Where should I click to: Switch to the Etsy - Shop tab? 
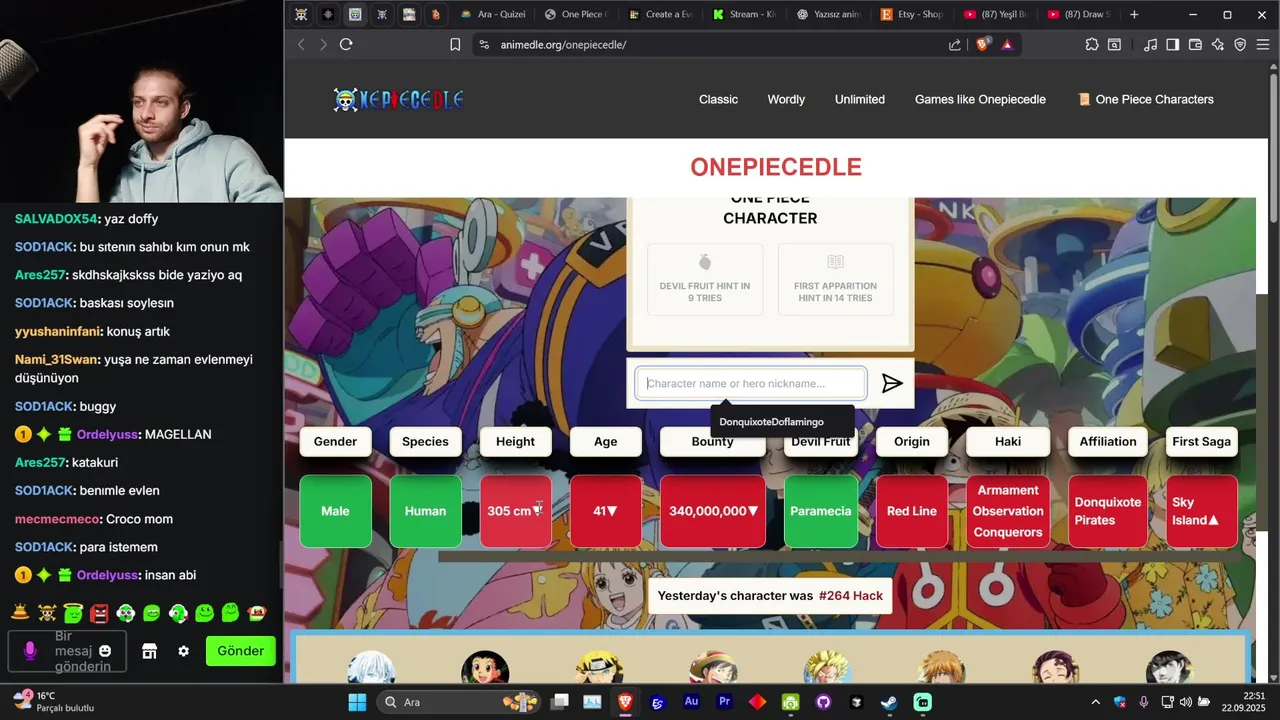tap(912, 14)
